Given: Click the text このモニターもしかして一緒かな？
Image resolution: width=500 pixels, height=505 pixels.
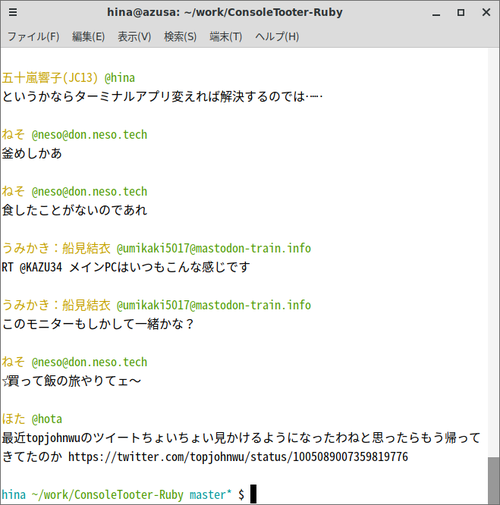Looking at the screenshot, I should (98, 324).
